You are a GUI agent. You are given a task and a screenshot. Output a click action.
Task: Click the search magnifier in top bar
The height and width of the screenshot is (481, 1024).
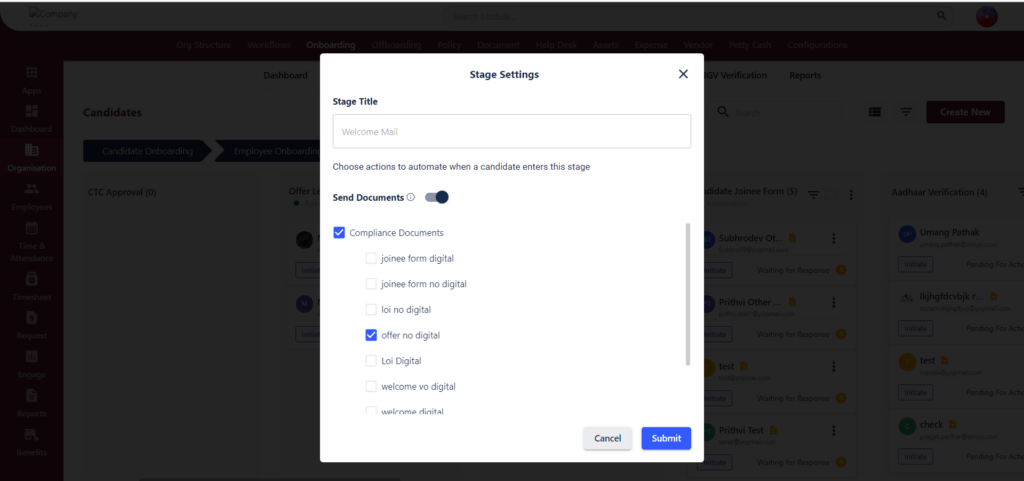tap(942, 16)
